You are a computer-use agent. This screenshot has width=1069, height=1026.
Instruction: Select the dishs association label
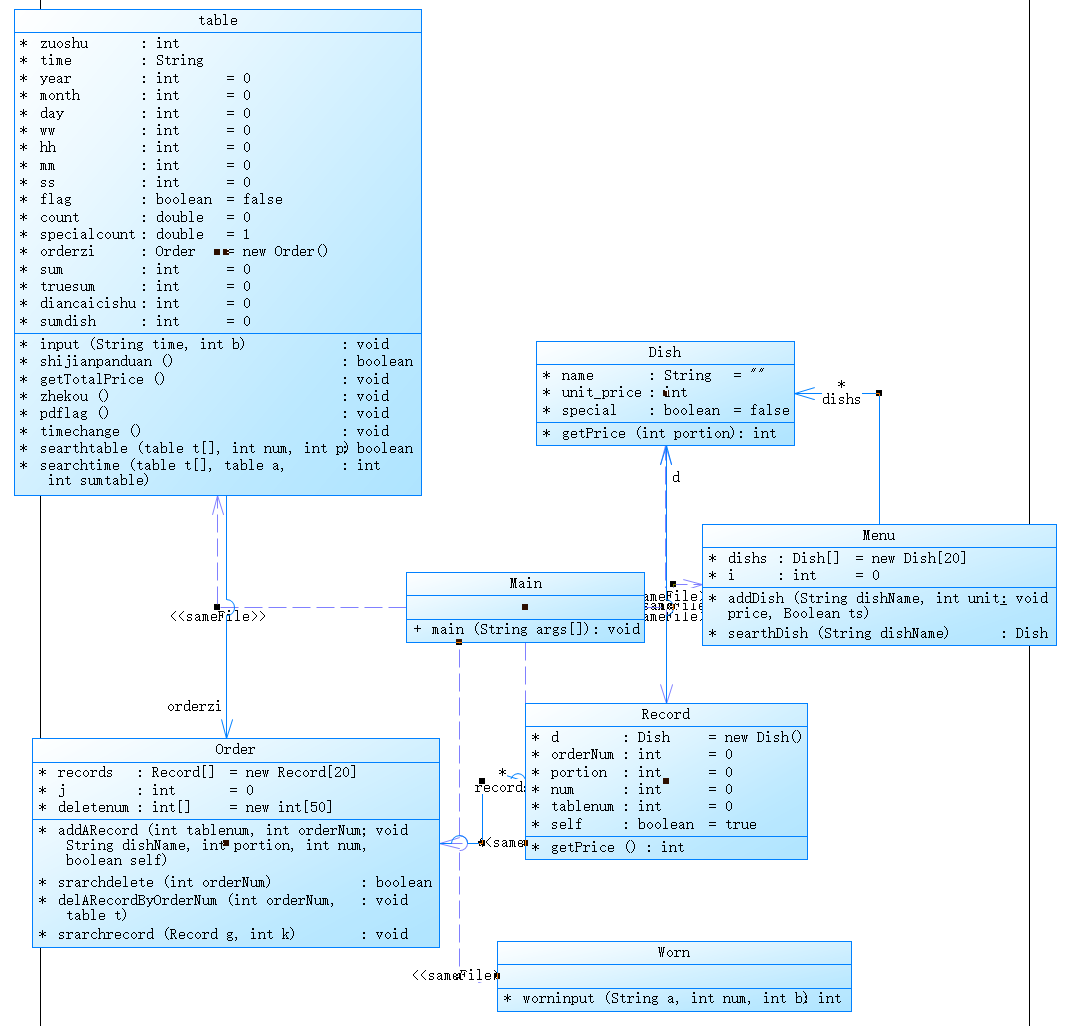[841, 399]
